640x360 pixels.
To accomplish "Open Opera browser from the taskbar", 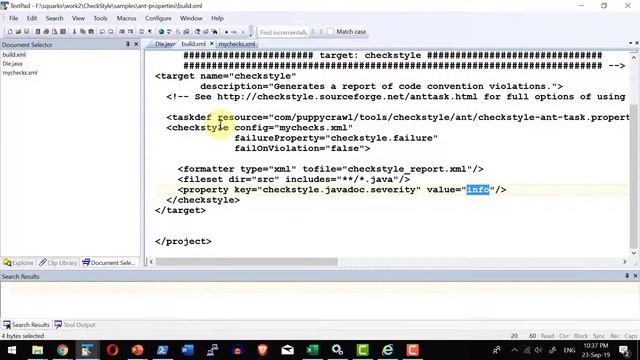I will click(112, 350).
